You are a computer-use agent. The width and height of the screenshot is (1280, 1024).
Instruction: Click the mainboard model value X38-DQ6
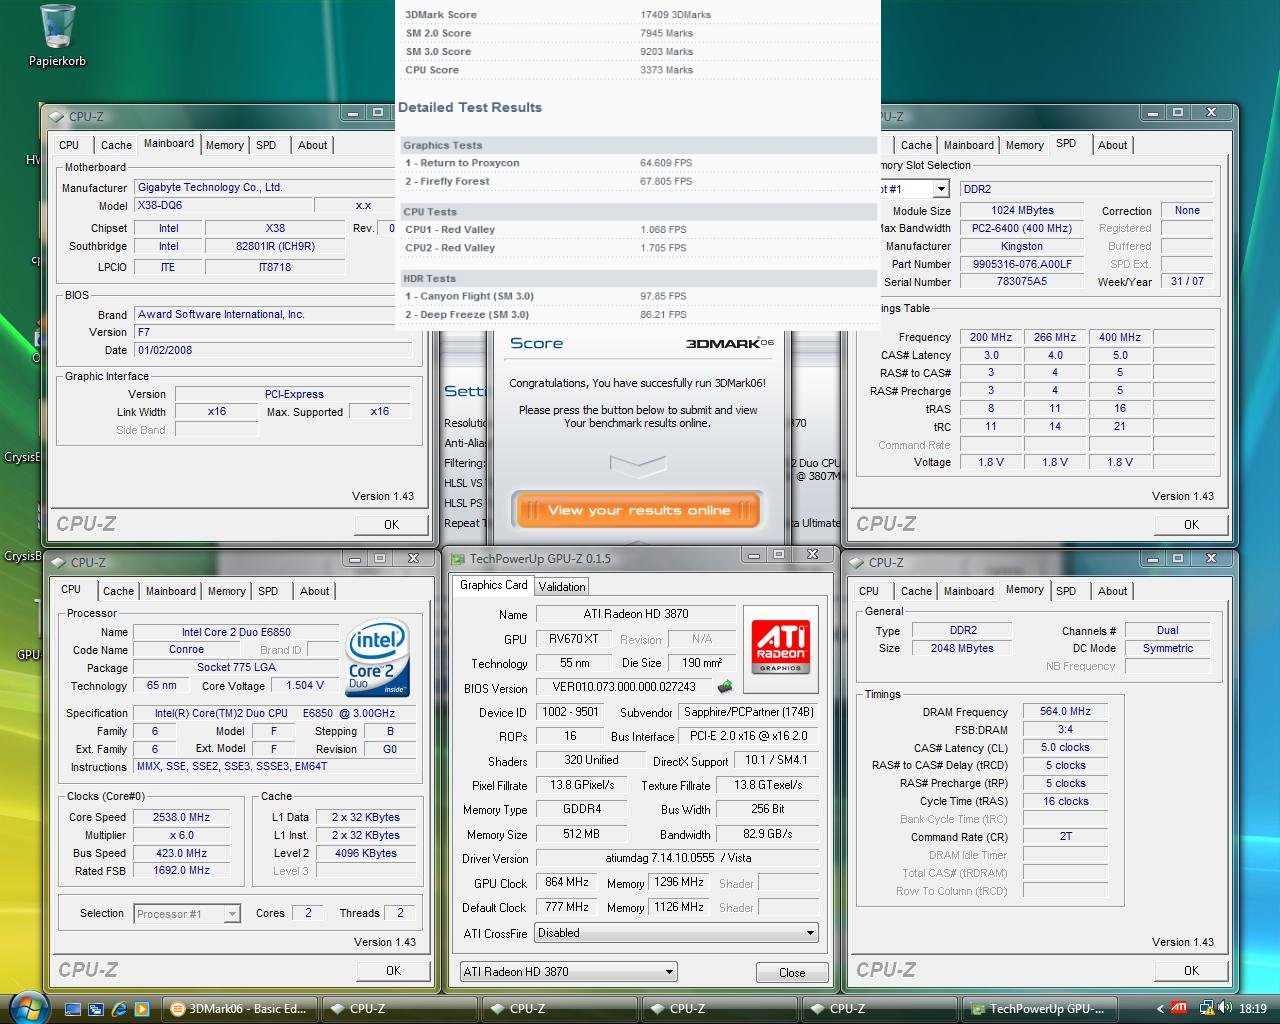[x=221, y=205]
